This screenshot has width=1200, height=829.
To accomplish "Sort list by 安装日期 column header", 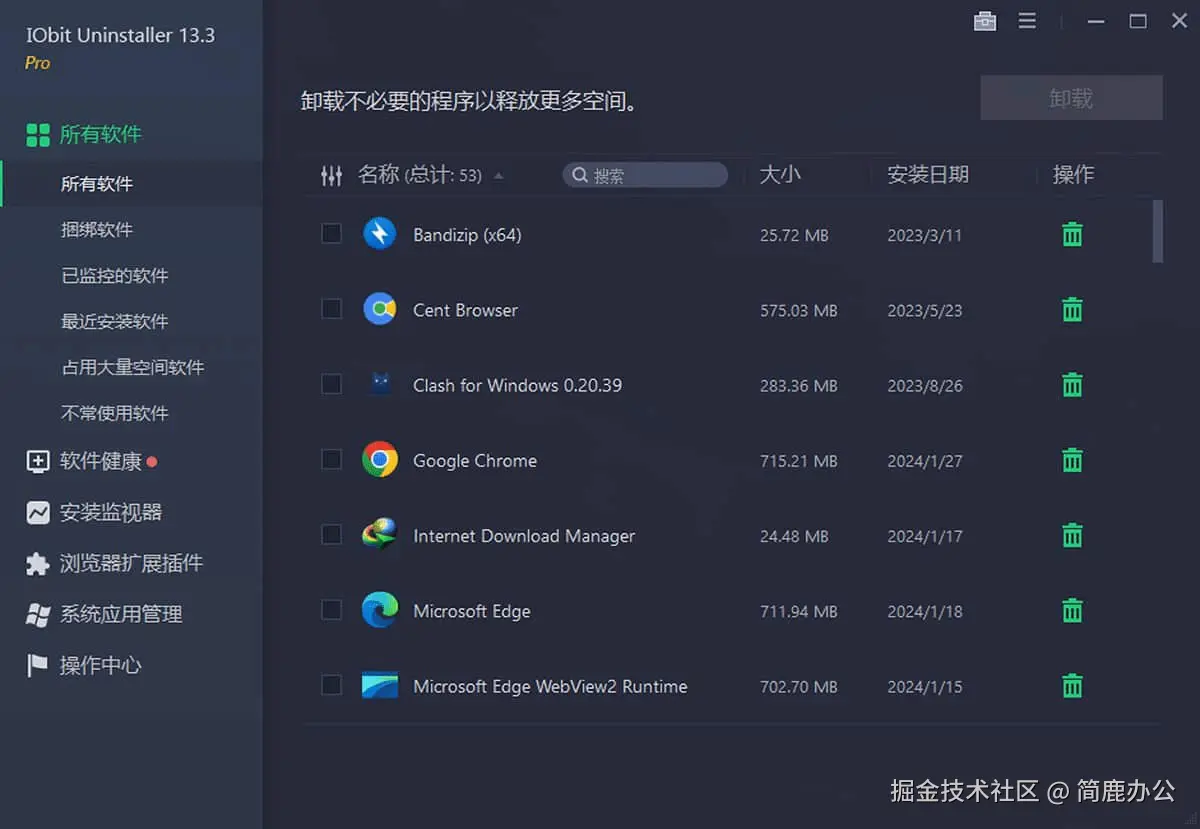I will 928,175.
